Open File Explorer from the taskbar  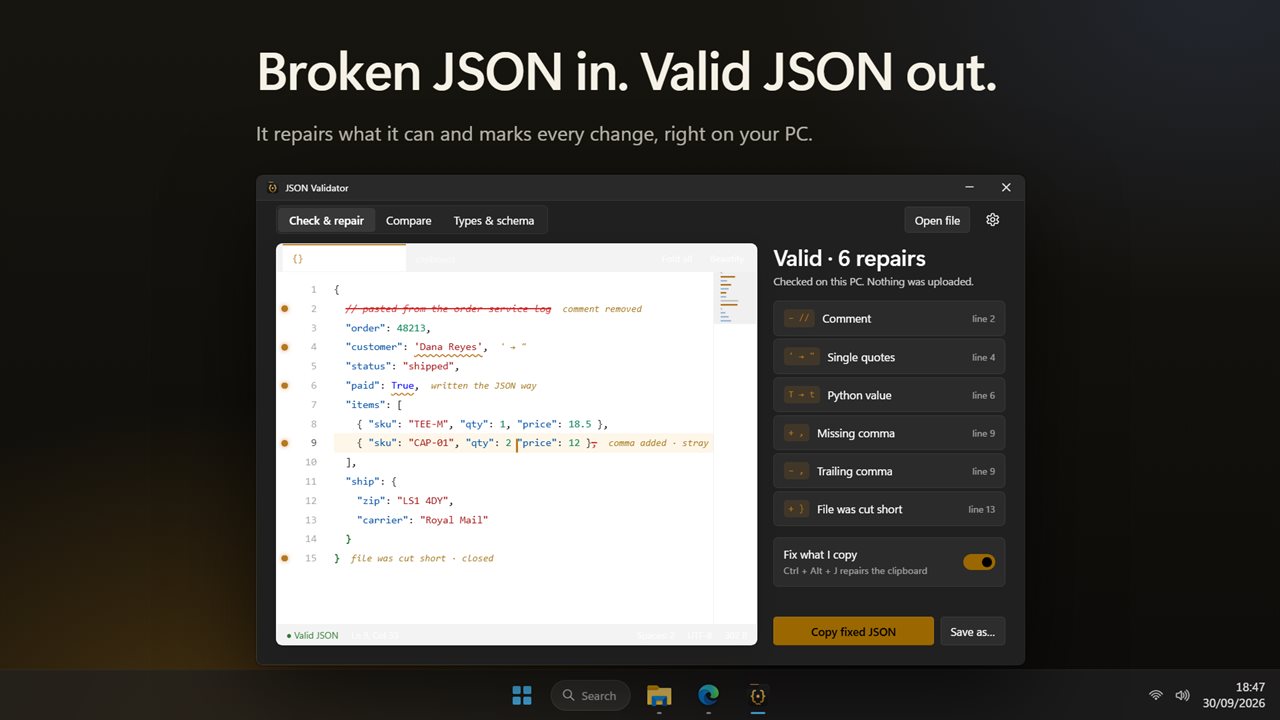click(x=659, y=695)
